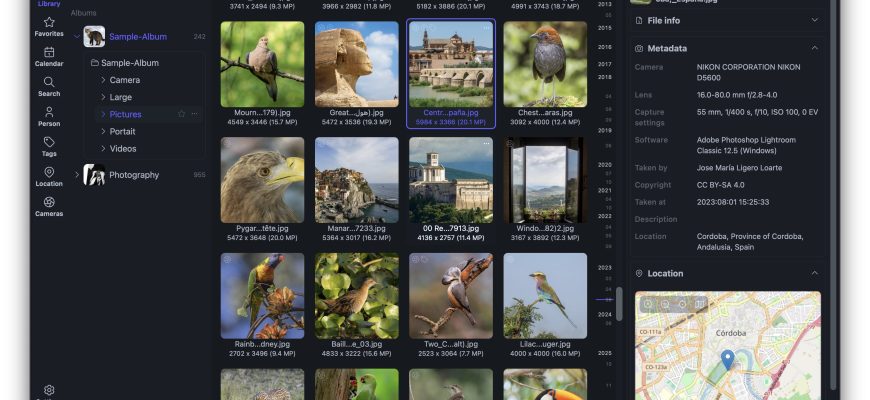
Task: Collapse the Metadata panel
Action: click(815, 48)
